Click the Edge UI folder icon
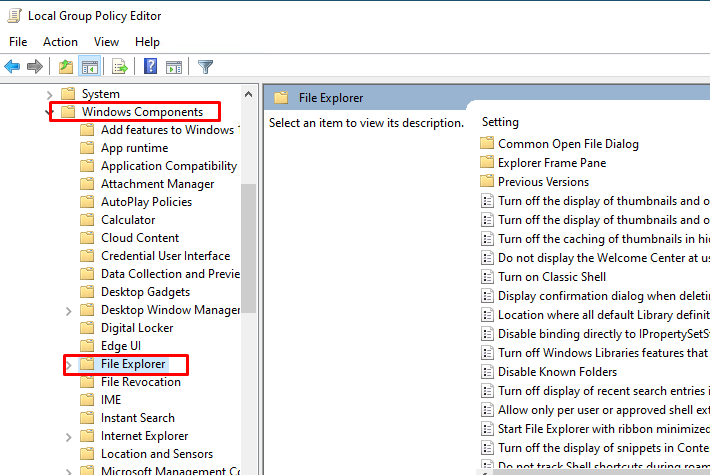This screenshot has width=710, height=475. click(x=87, y=346)
